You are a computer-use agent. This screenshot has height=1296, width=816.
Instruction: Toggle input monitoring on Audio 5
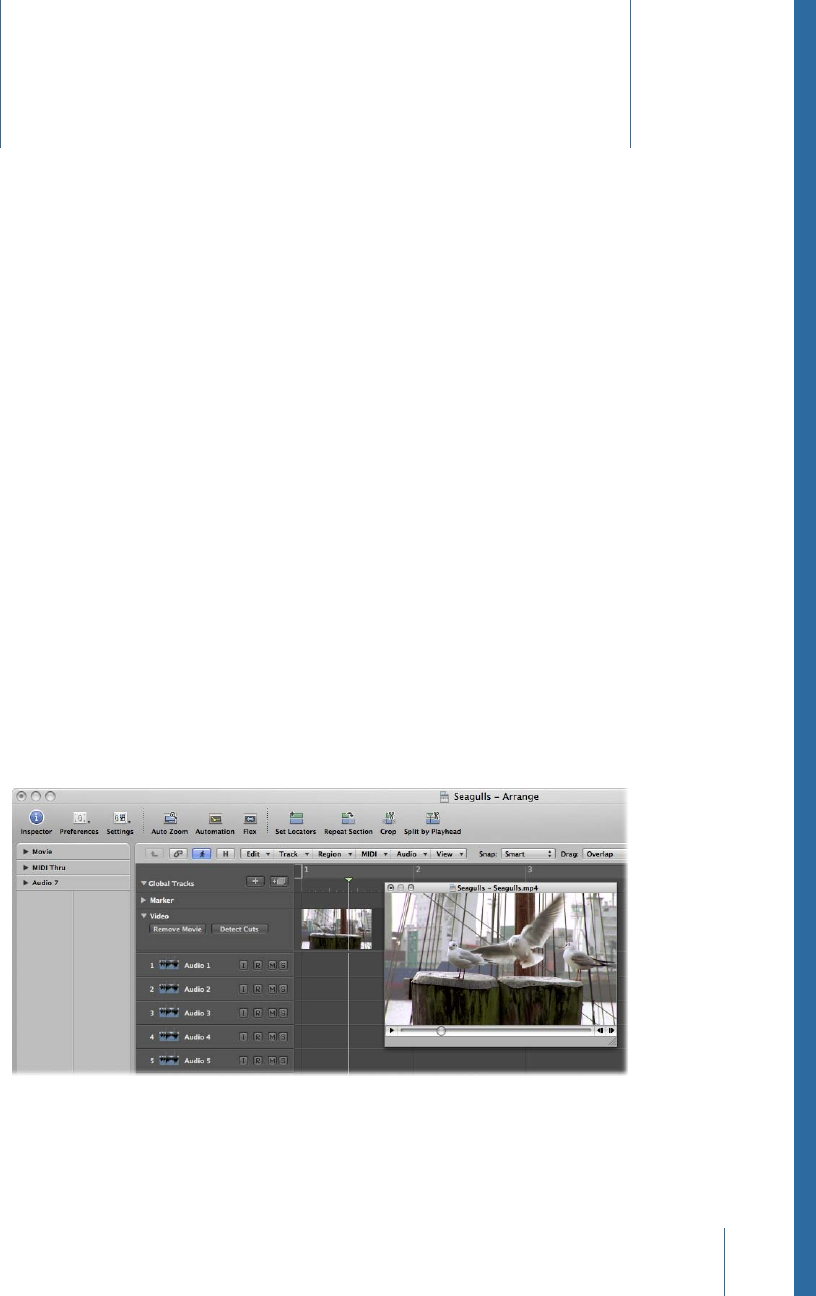[243, 1060]
